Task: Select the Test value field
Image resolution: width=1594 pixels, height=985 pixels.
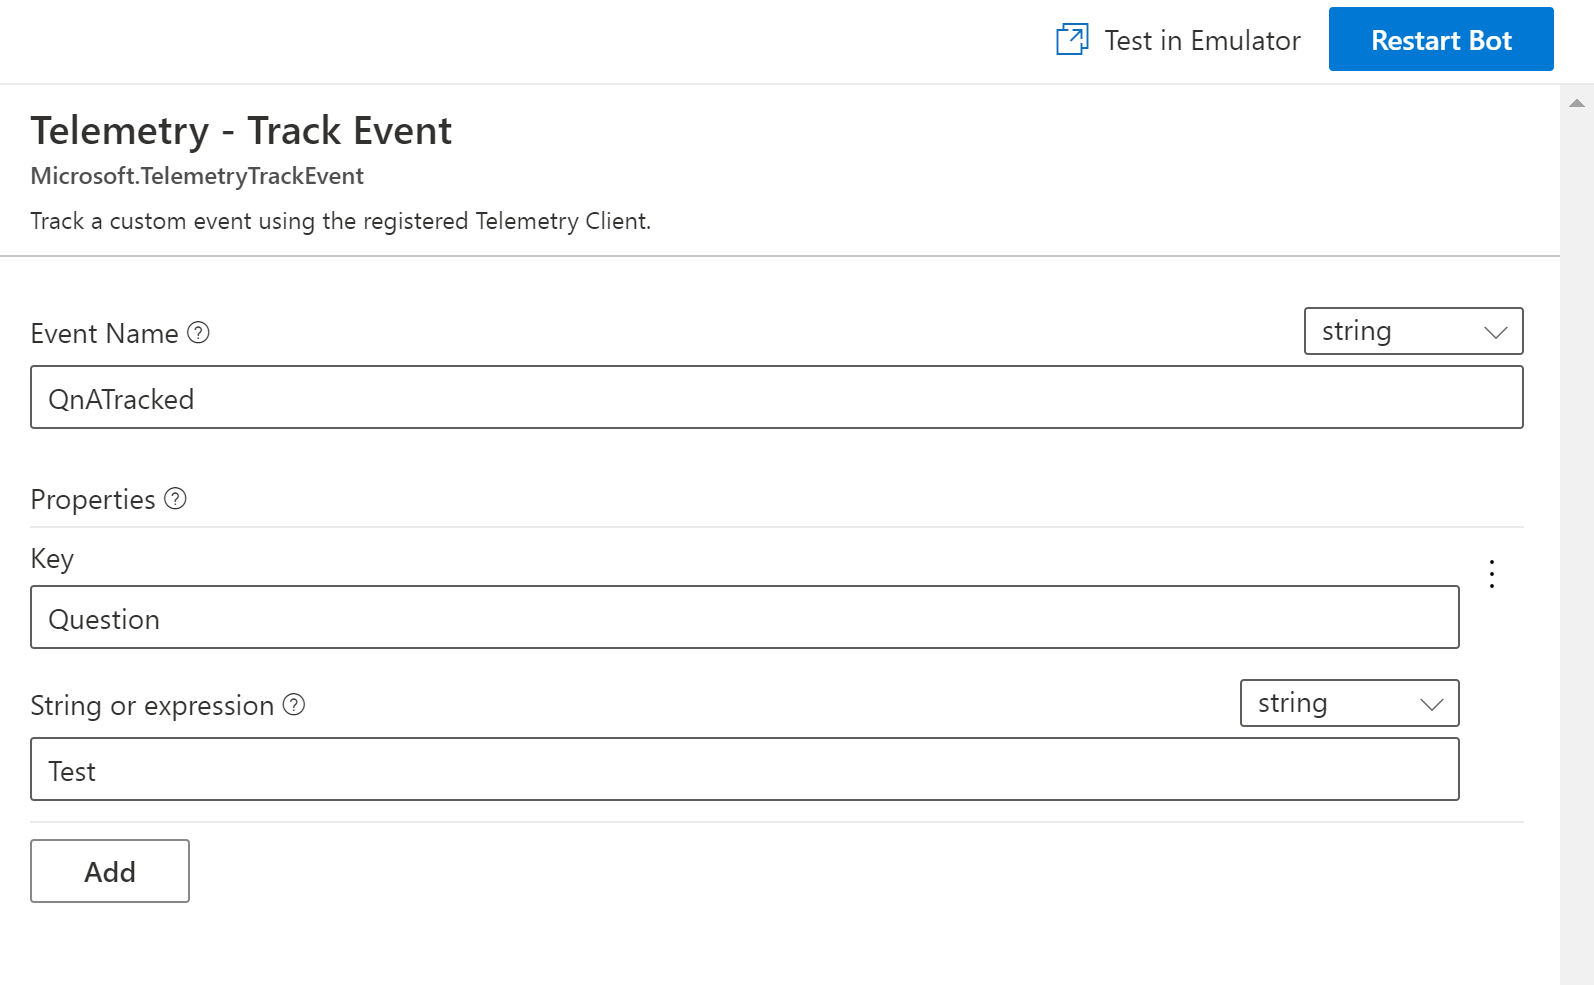Action: coord(744,769)
